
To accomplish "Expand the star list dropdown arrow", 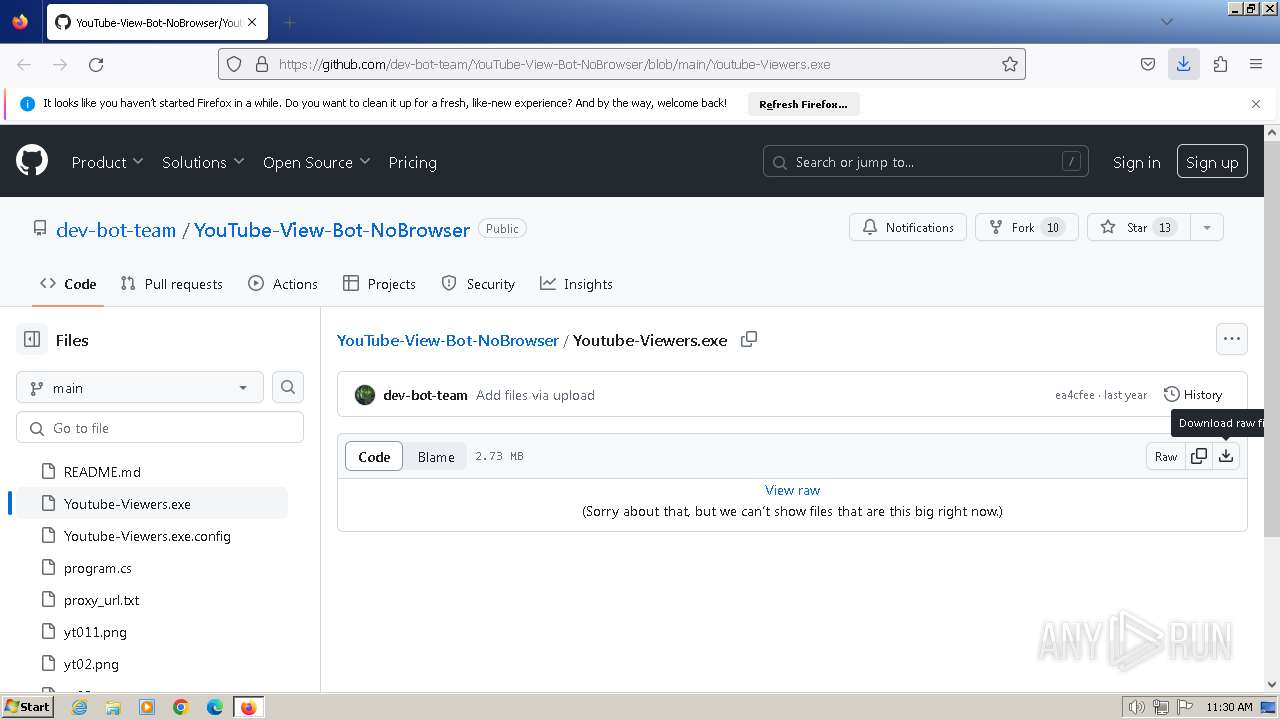I will pos(1207,227).
